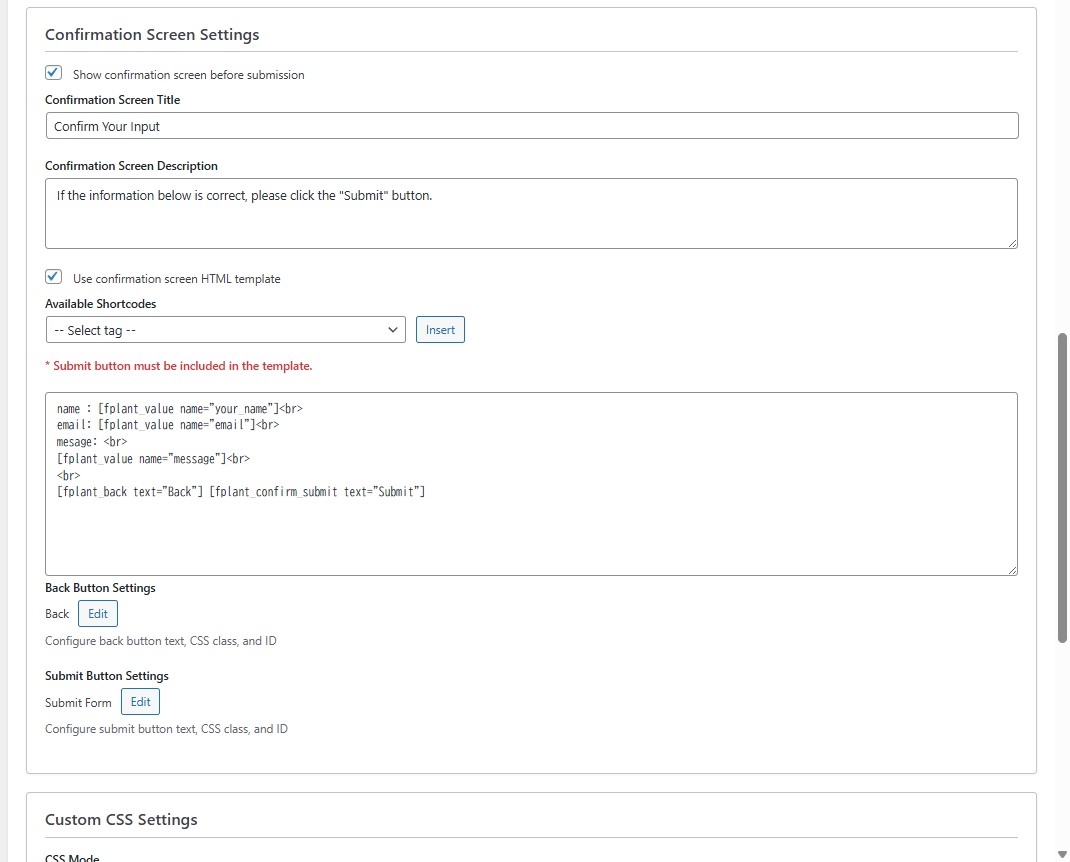
Task: Click the "Back Button Settings" label
Action: tap(100, 588)
